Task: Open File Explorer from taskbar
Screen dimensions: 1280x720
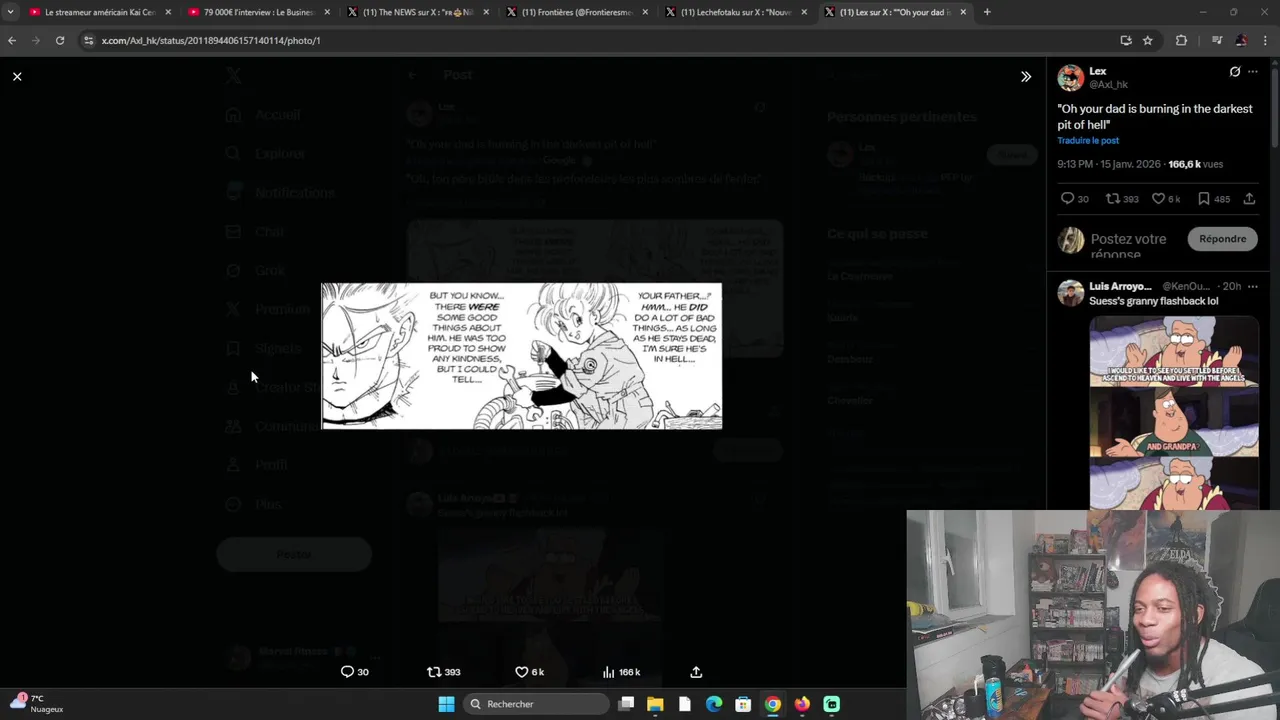Action: point(655,704)
